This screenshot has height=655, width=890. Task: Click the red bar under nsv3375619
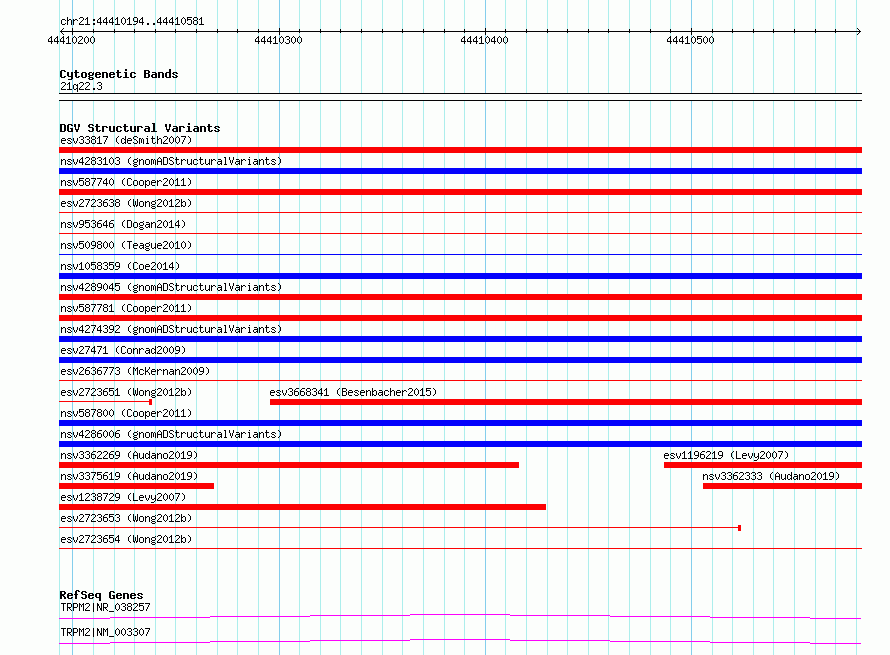click(136, 486)
